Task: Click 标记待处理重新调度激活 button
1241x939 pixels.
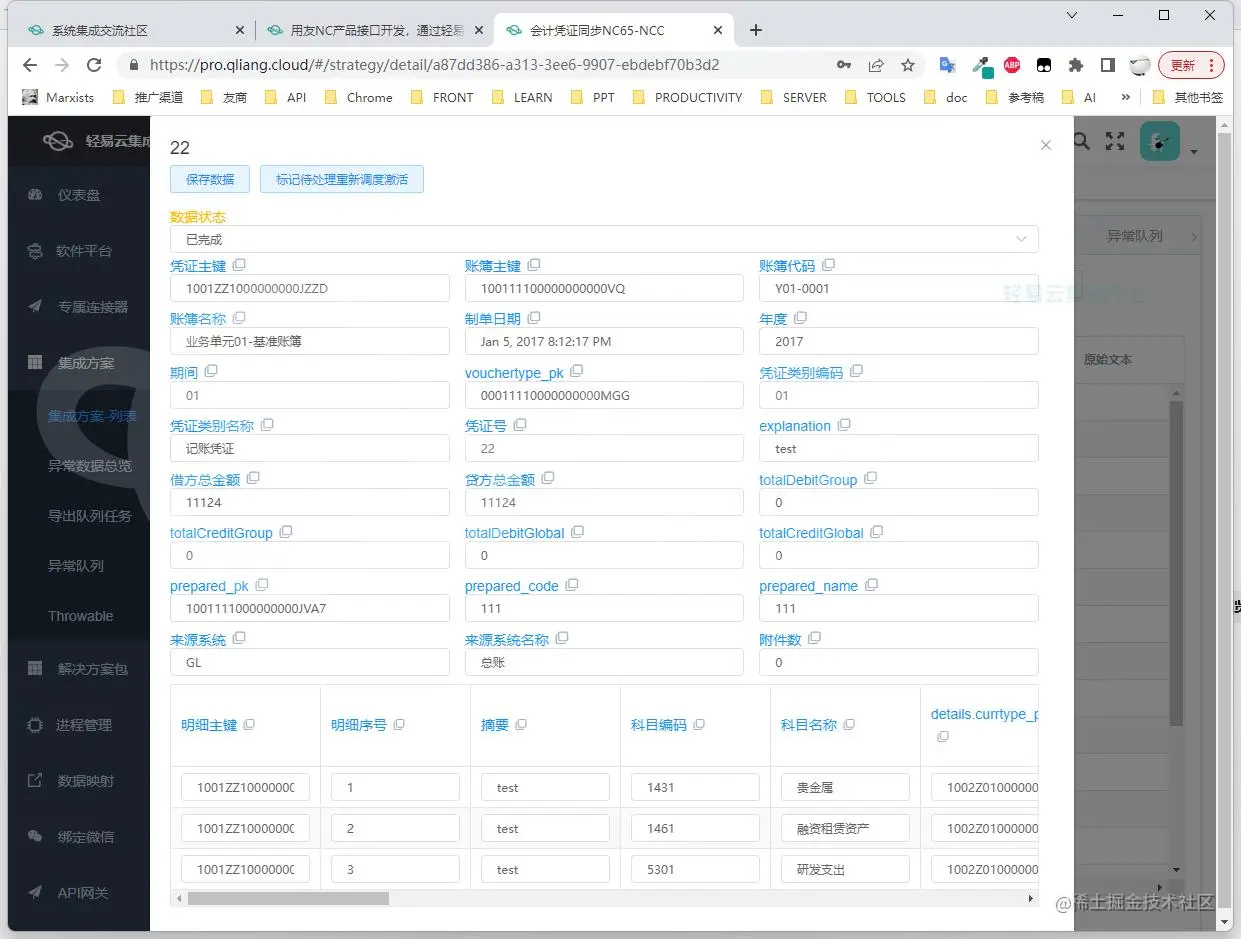Action: (x=342, y=179)
